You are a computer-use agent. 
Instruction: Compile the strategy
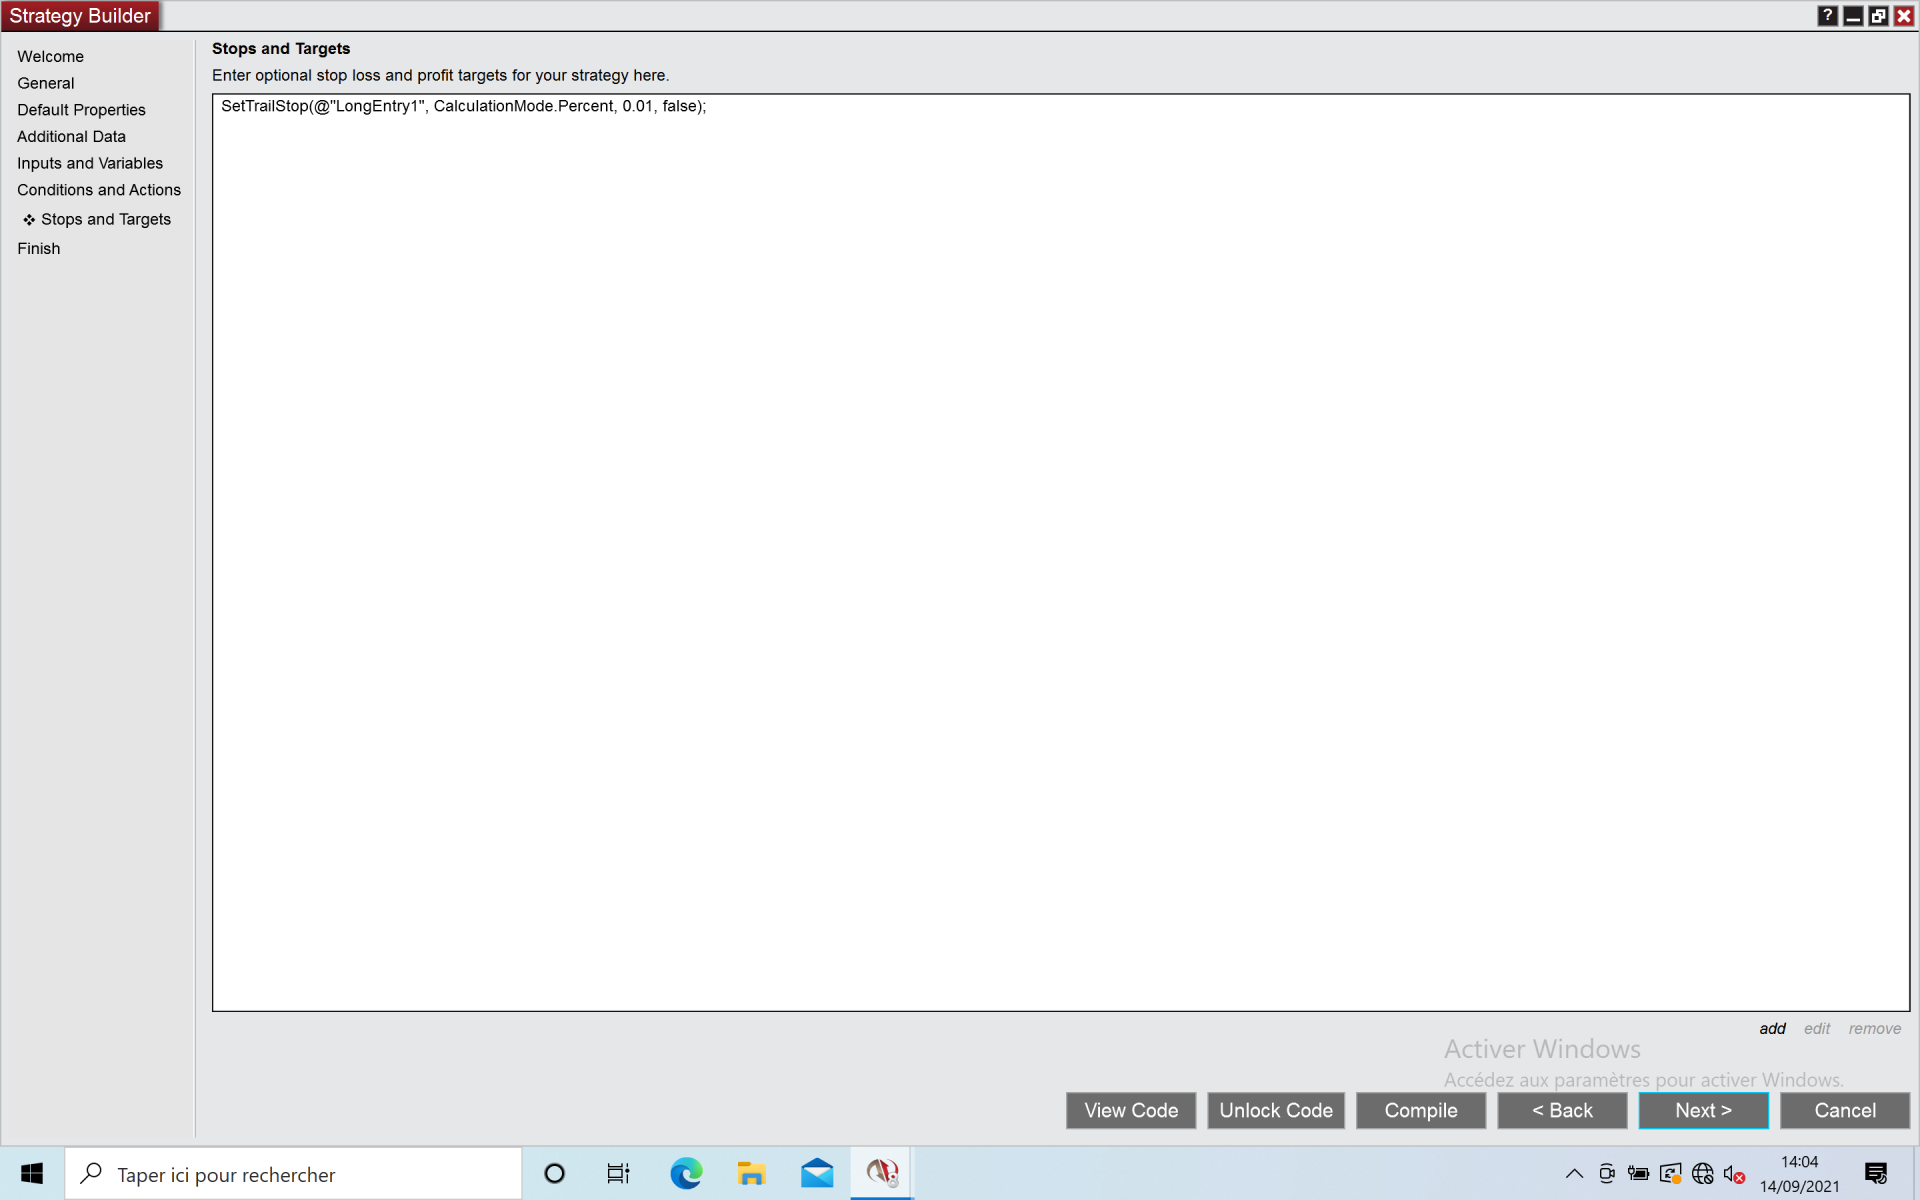pos(1420,1110)
